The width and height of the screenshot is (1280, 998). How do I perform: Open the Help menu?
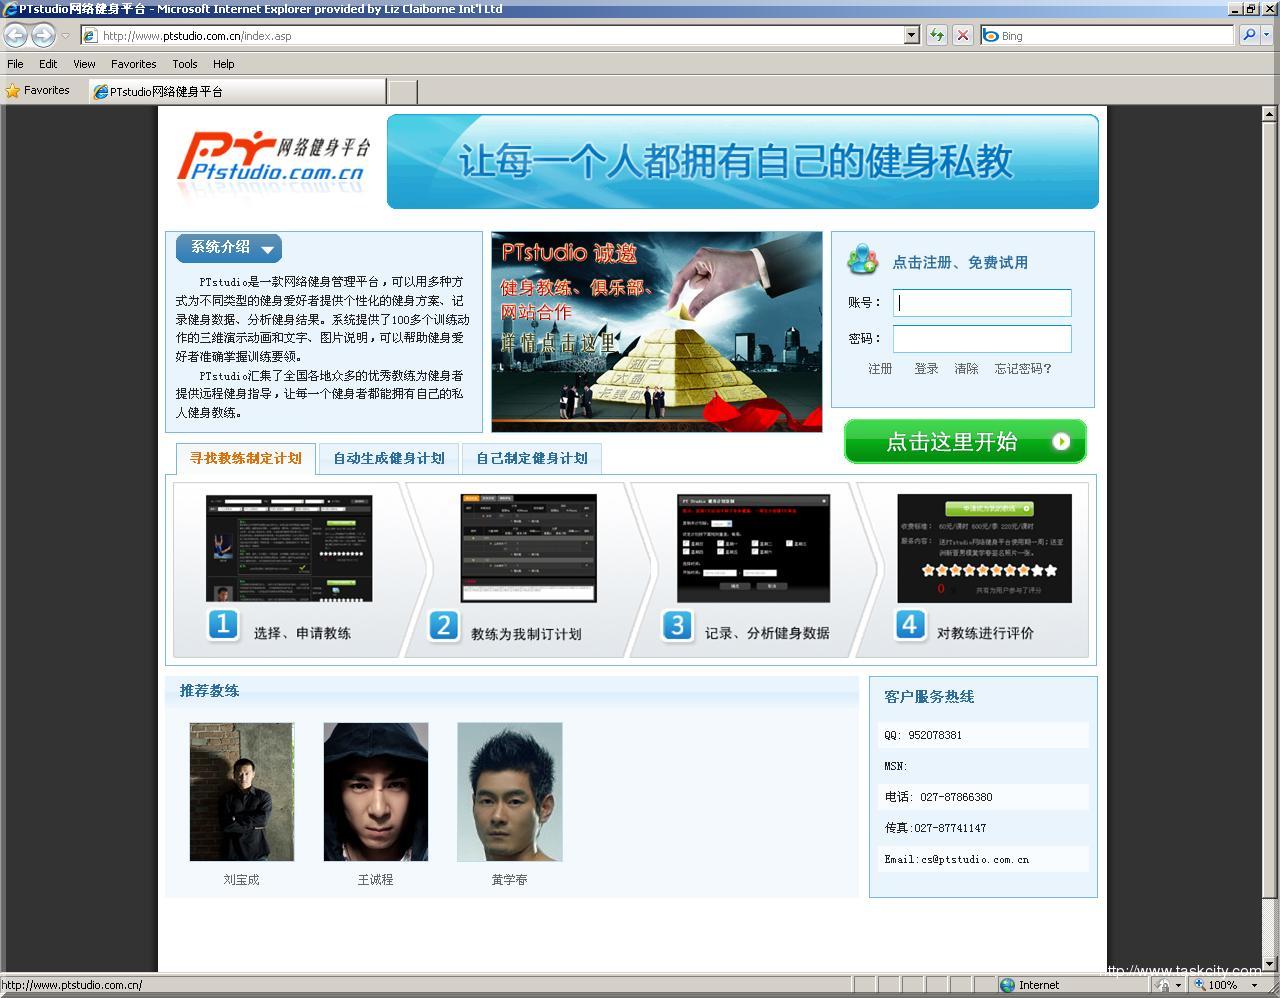223,64
